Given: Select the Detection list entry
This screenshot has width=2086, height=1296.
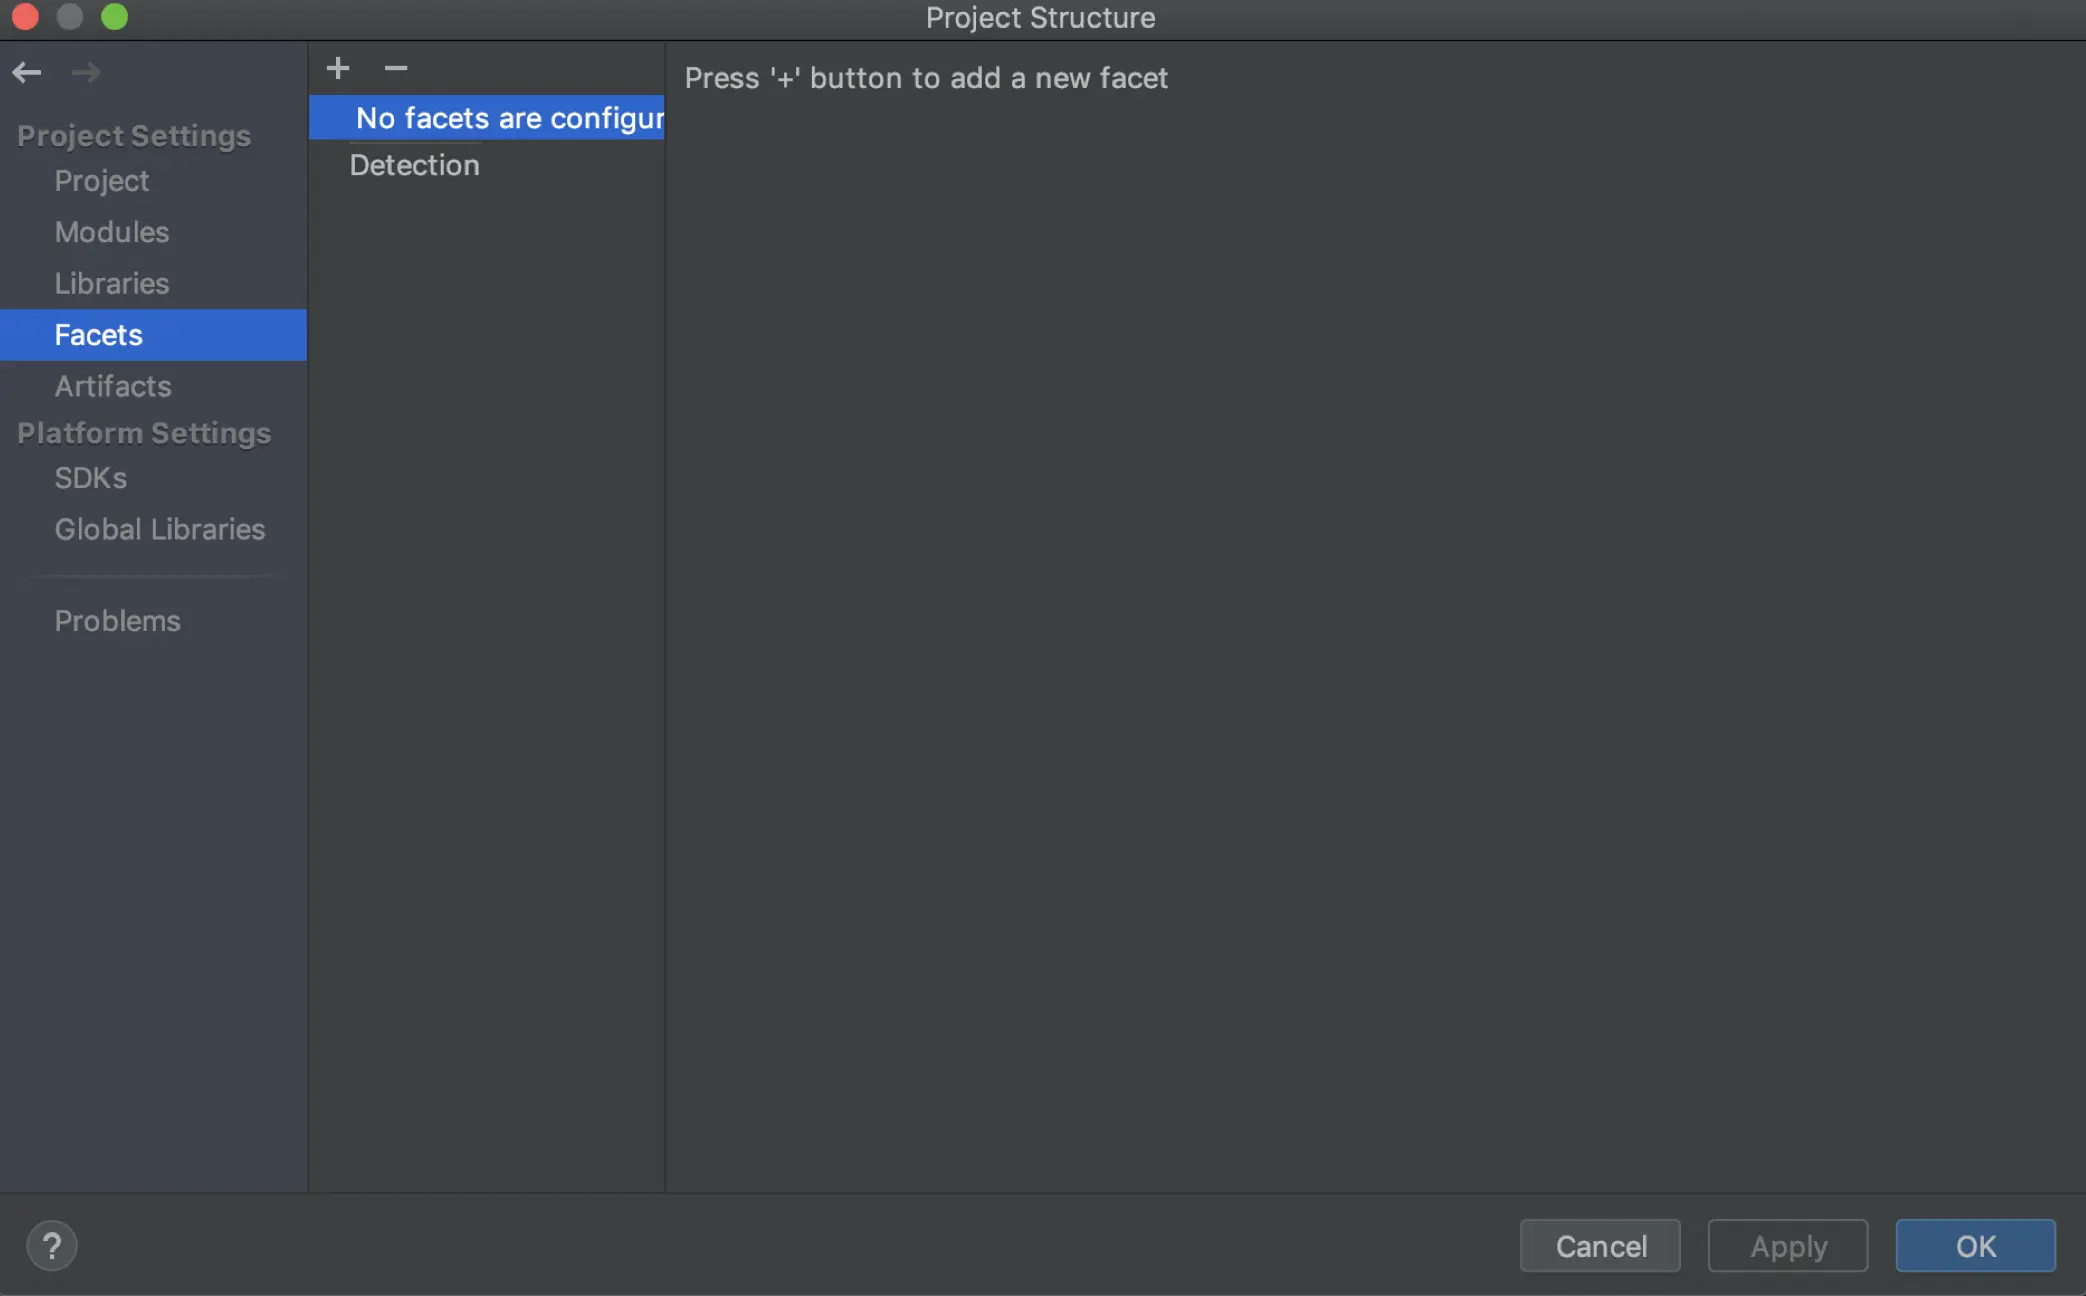Looking at the screenshot, I should coord(415,165).
